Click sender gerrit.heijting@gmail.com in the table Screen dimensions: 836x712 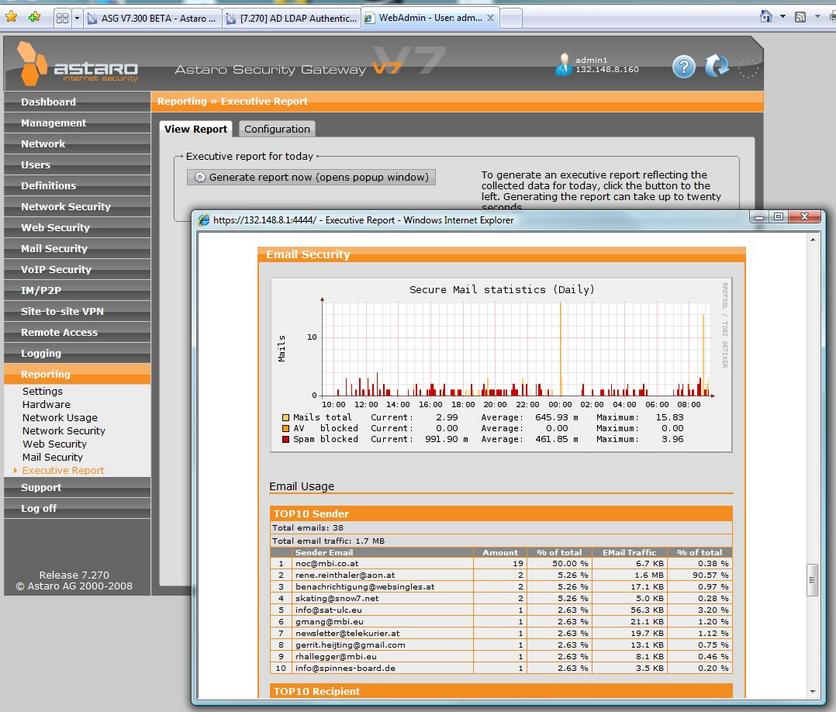[x=350, y=645]
